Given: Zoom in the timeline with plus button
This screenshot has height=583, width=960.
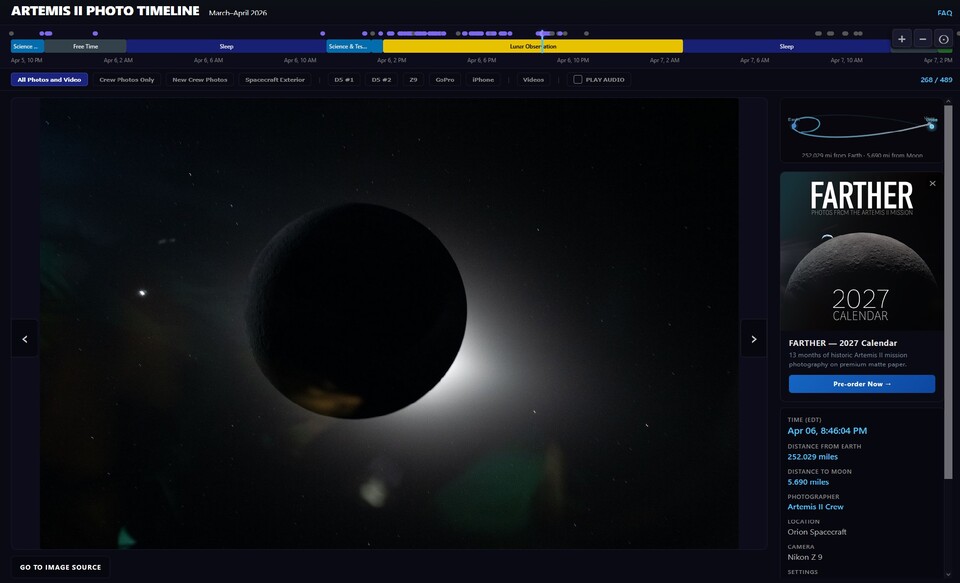Looking at the screenshot, I should pos(901,39).
